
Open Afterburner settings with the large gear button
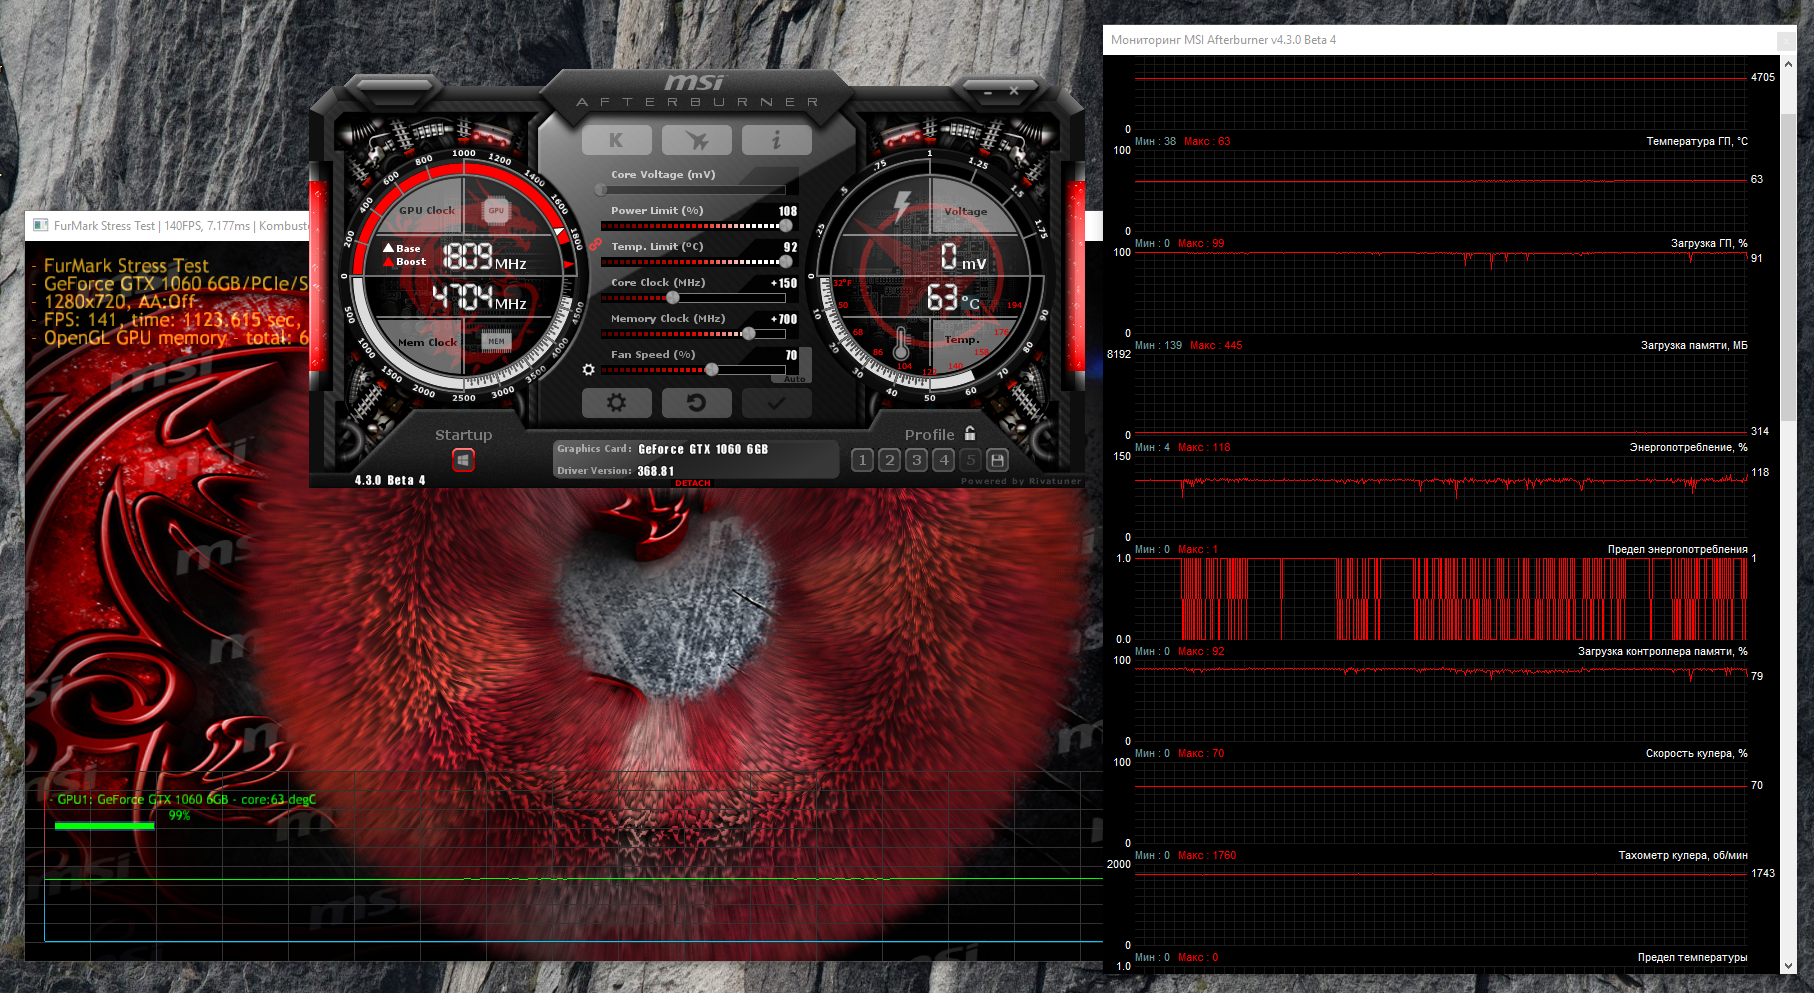click(x=616, y=402)
